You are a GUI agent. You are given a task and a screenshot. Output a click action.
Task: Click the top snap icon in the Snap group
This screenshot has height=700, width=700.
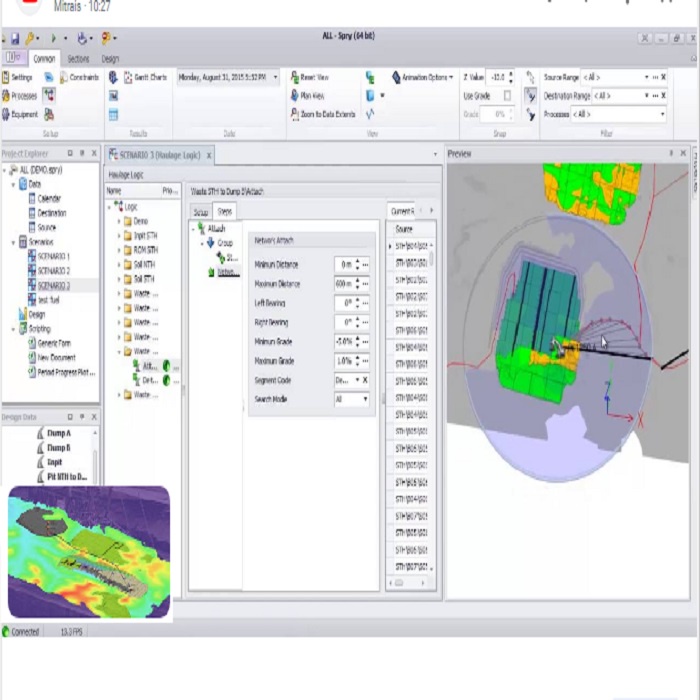pos(530,77)
